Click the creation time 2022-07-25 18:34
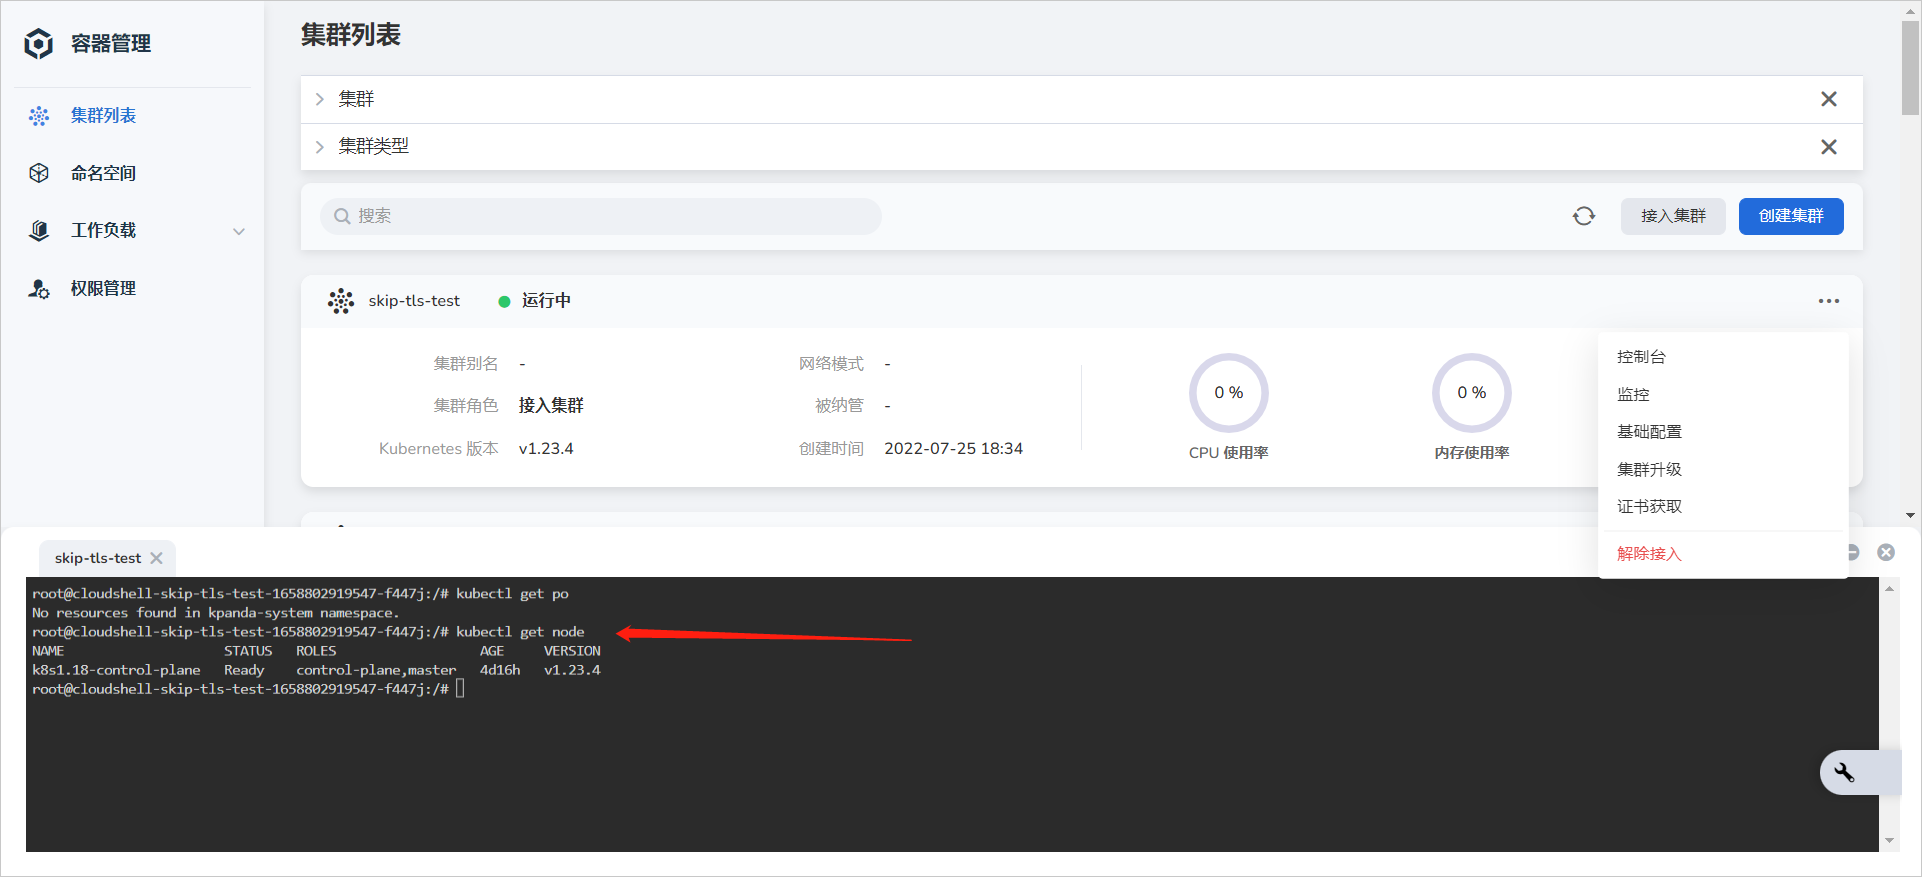Image resolution: width=1922 pixels, height=877 pixels. tap(953, 449)
